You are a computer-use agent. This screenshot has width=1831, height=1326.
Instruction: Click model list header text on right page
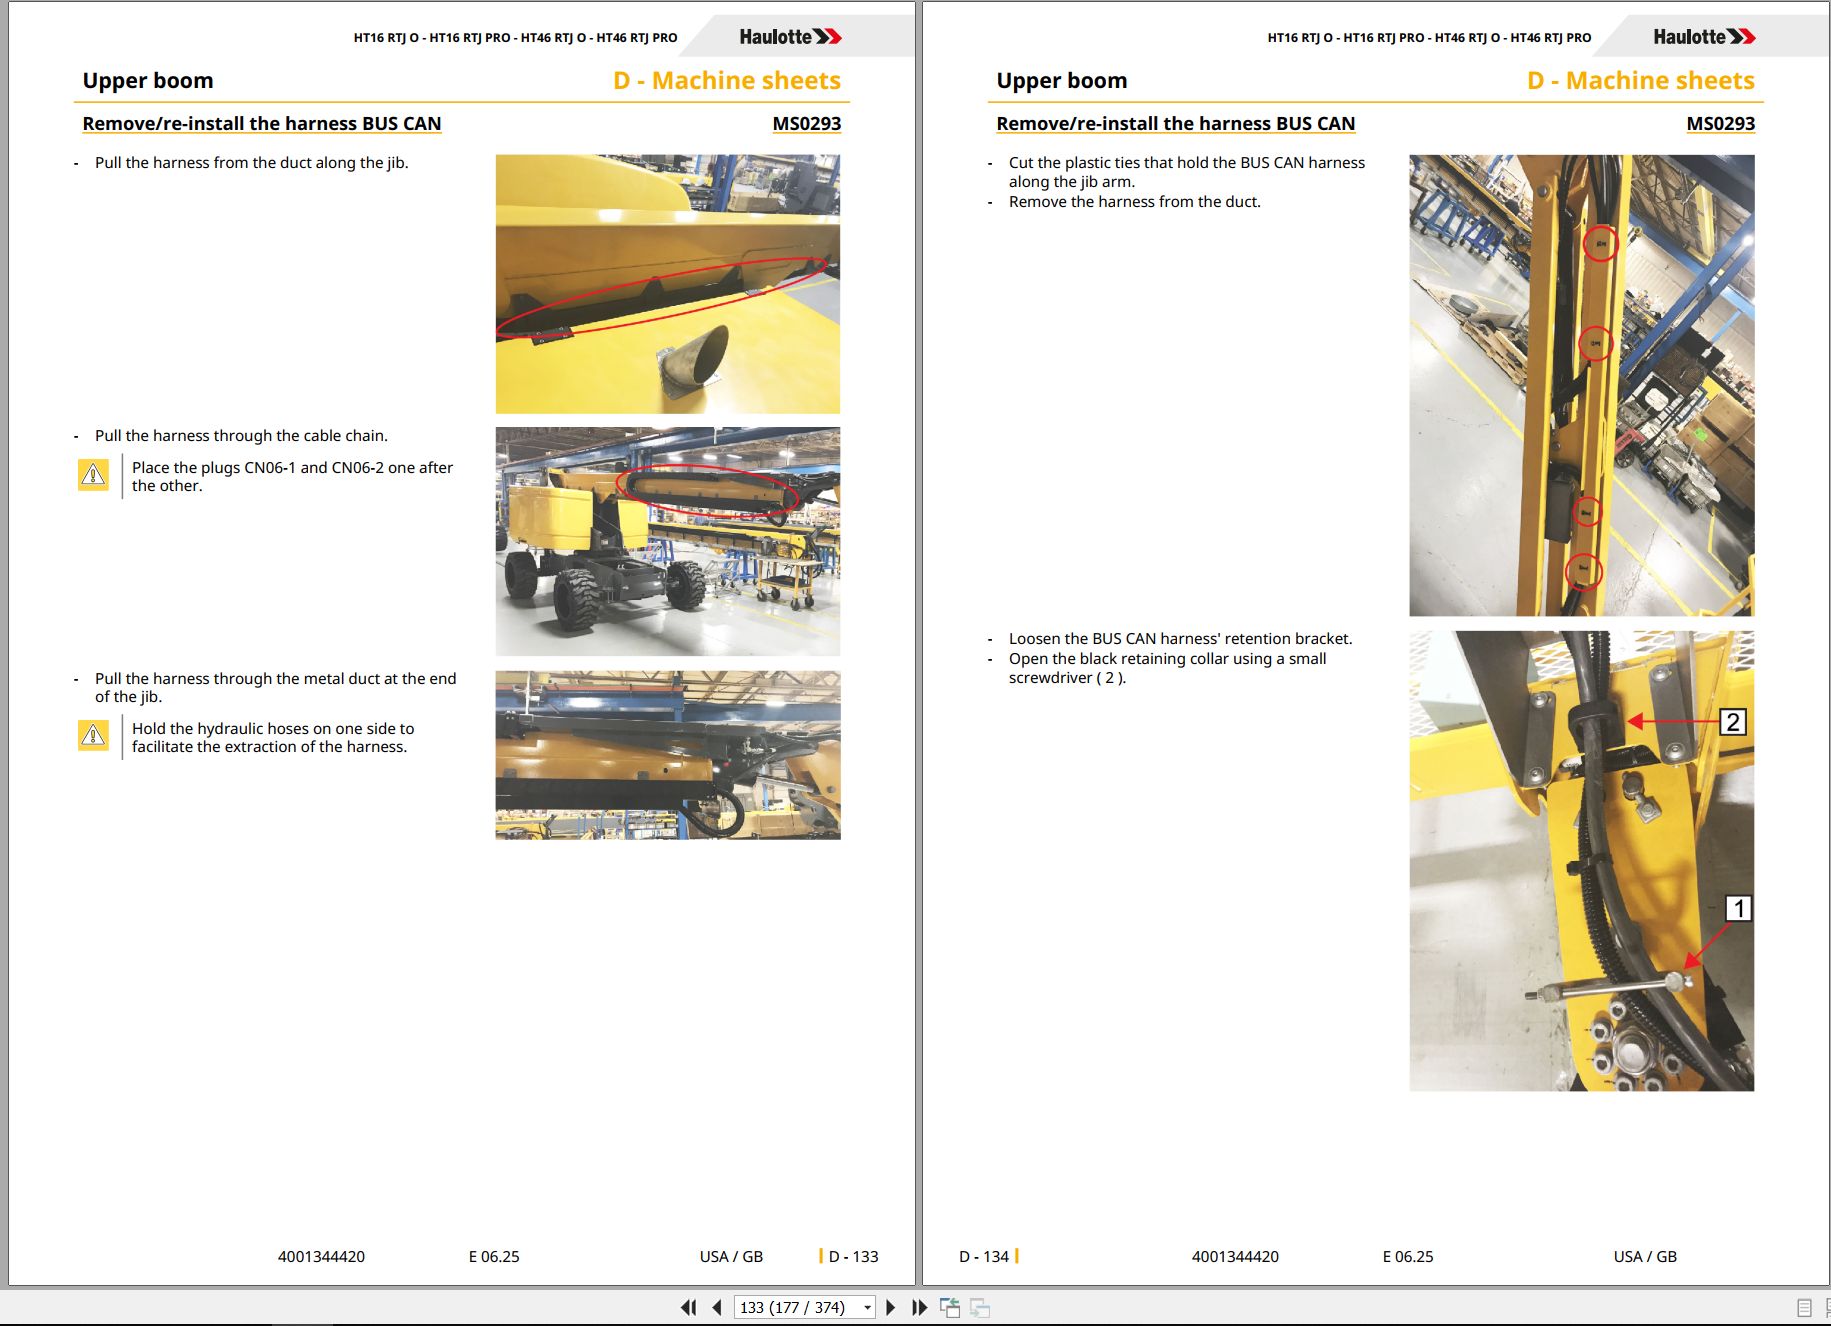pos(1429,38)
